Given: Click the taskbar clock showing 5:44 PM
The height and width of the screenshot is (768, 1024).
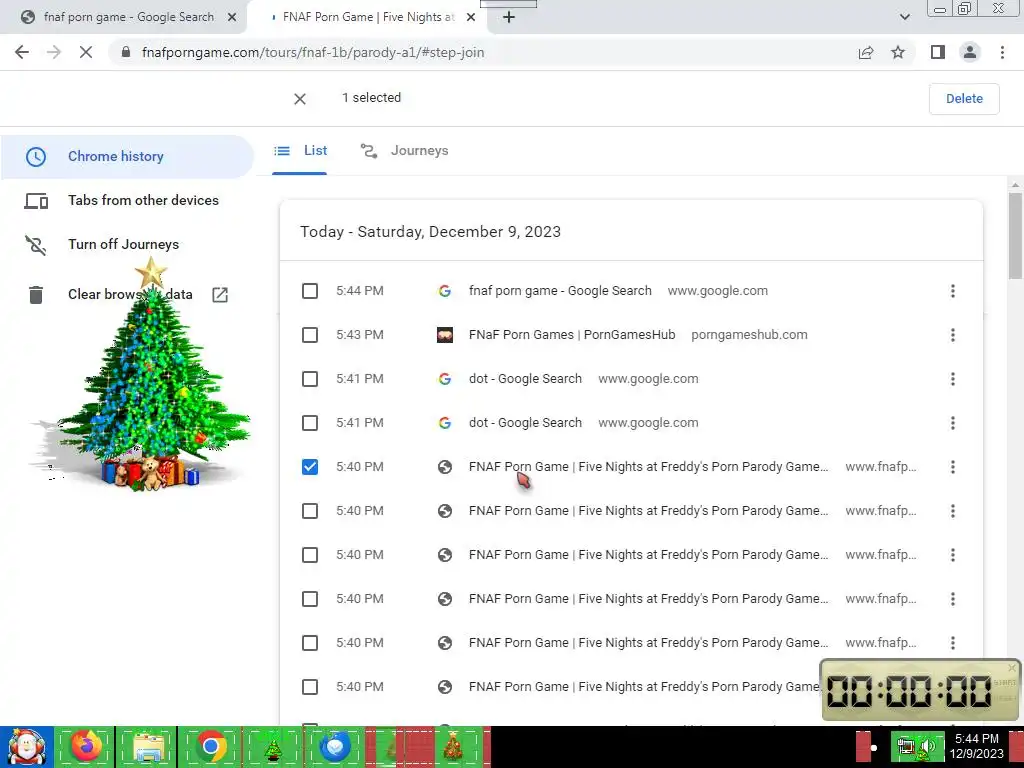Looking at the screenshot, I should coord(976,746).
